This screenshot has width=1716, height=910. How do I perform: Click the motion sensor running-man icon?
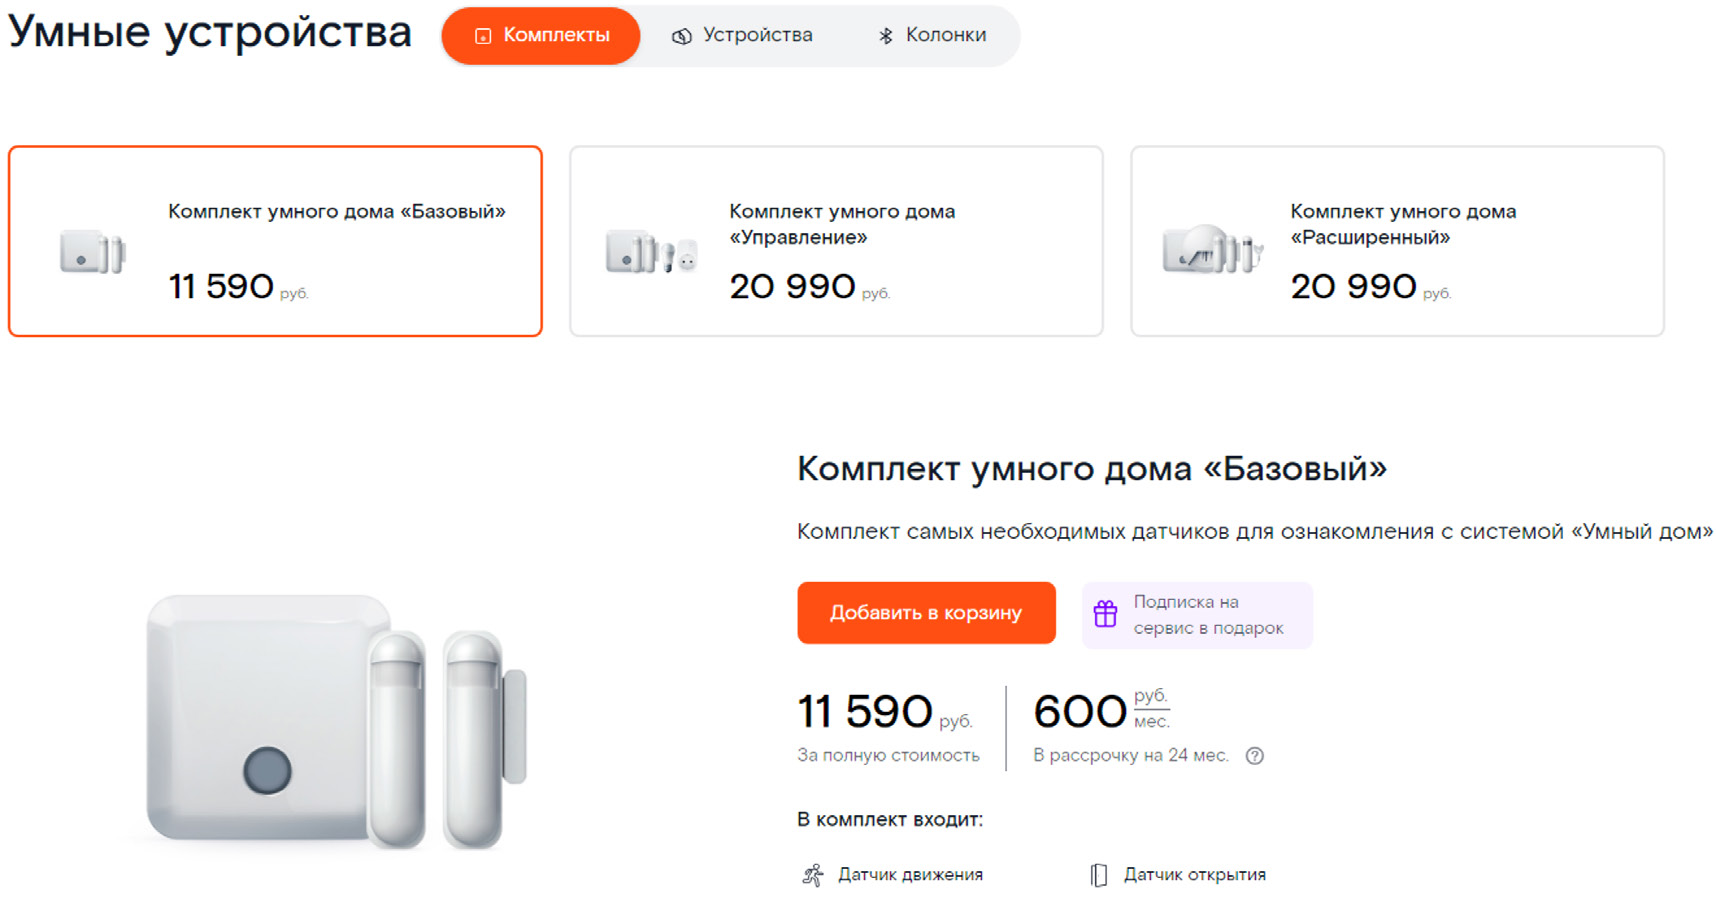(x=813, y=876)
